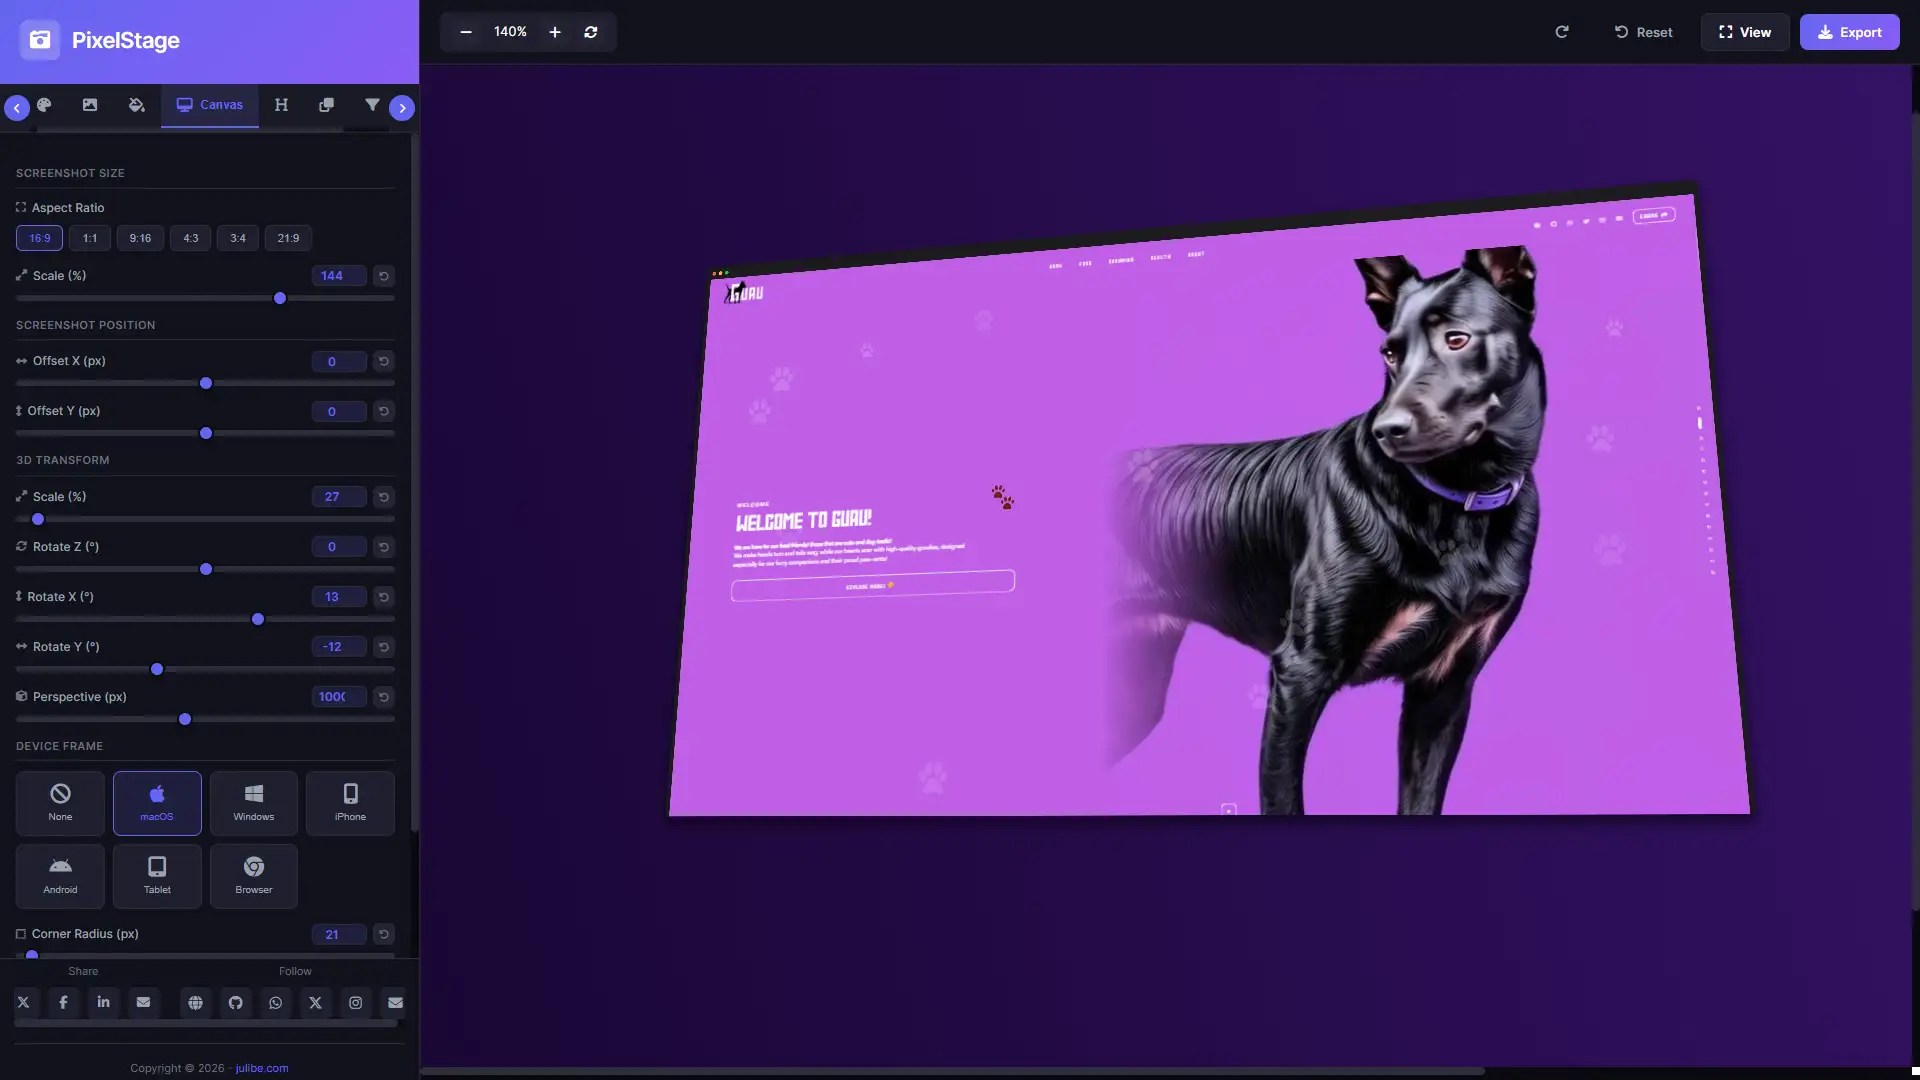Click the Instagram follow icon
The width and height of the screenshot is (1920, 1080).
(355, 1003)
